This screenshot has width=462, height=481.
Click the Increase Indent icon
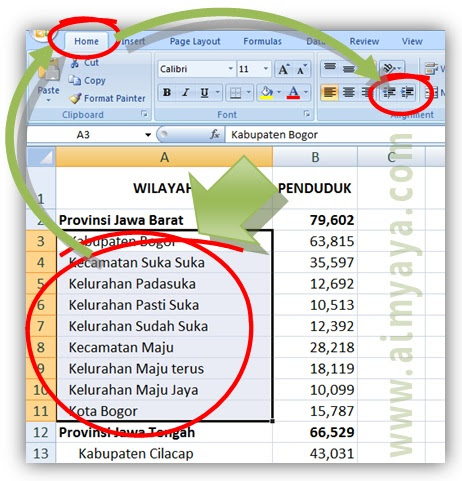(407, 92)
